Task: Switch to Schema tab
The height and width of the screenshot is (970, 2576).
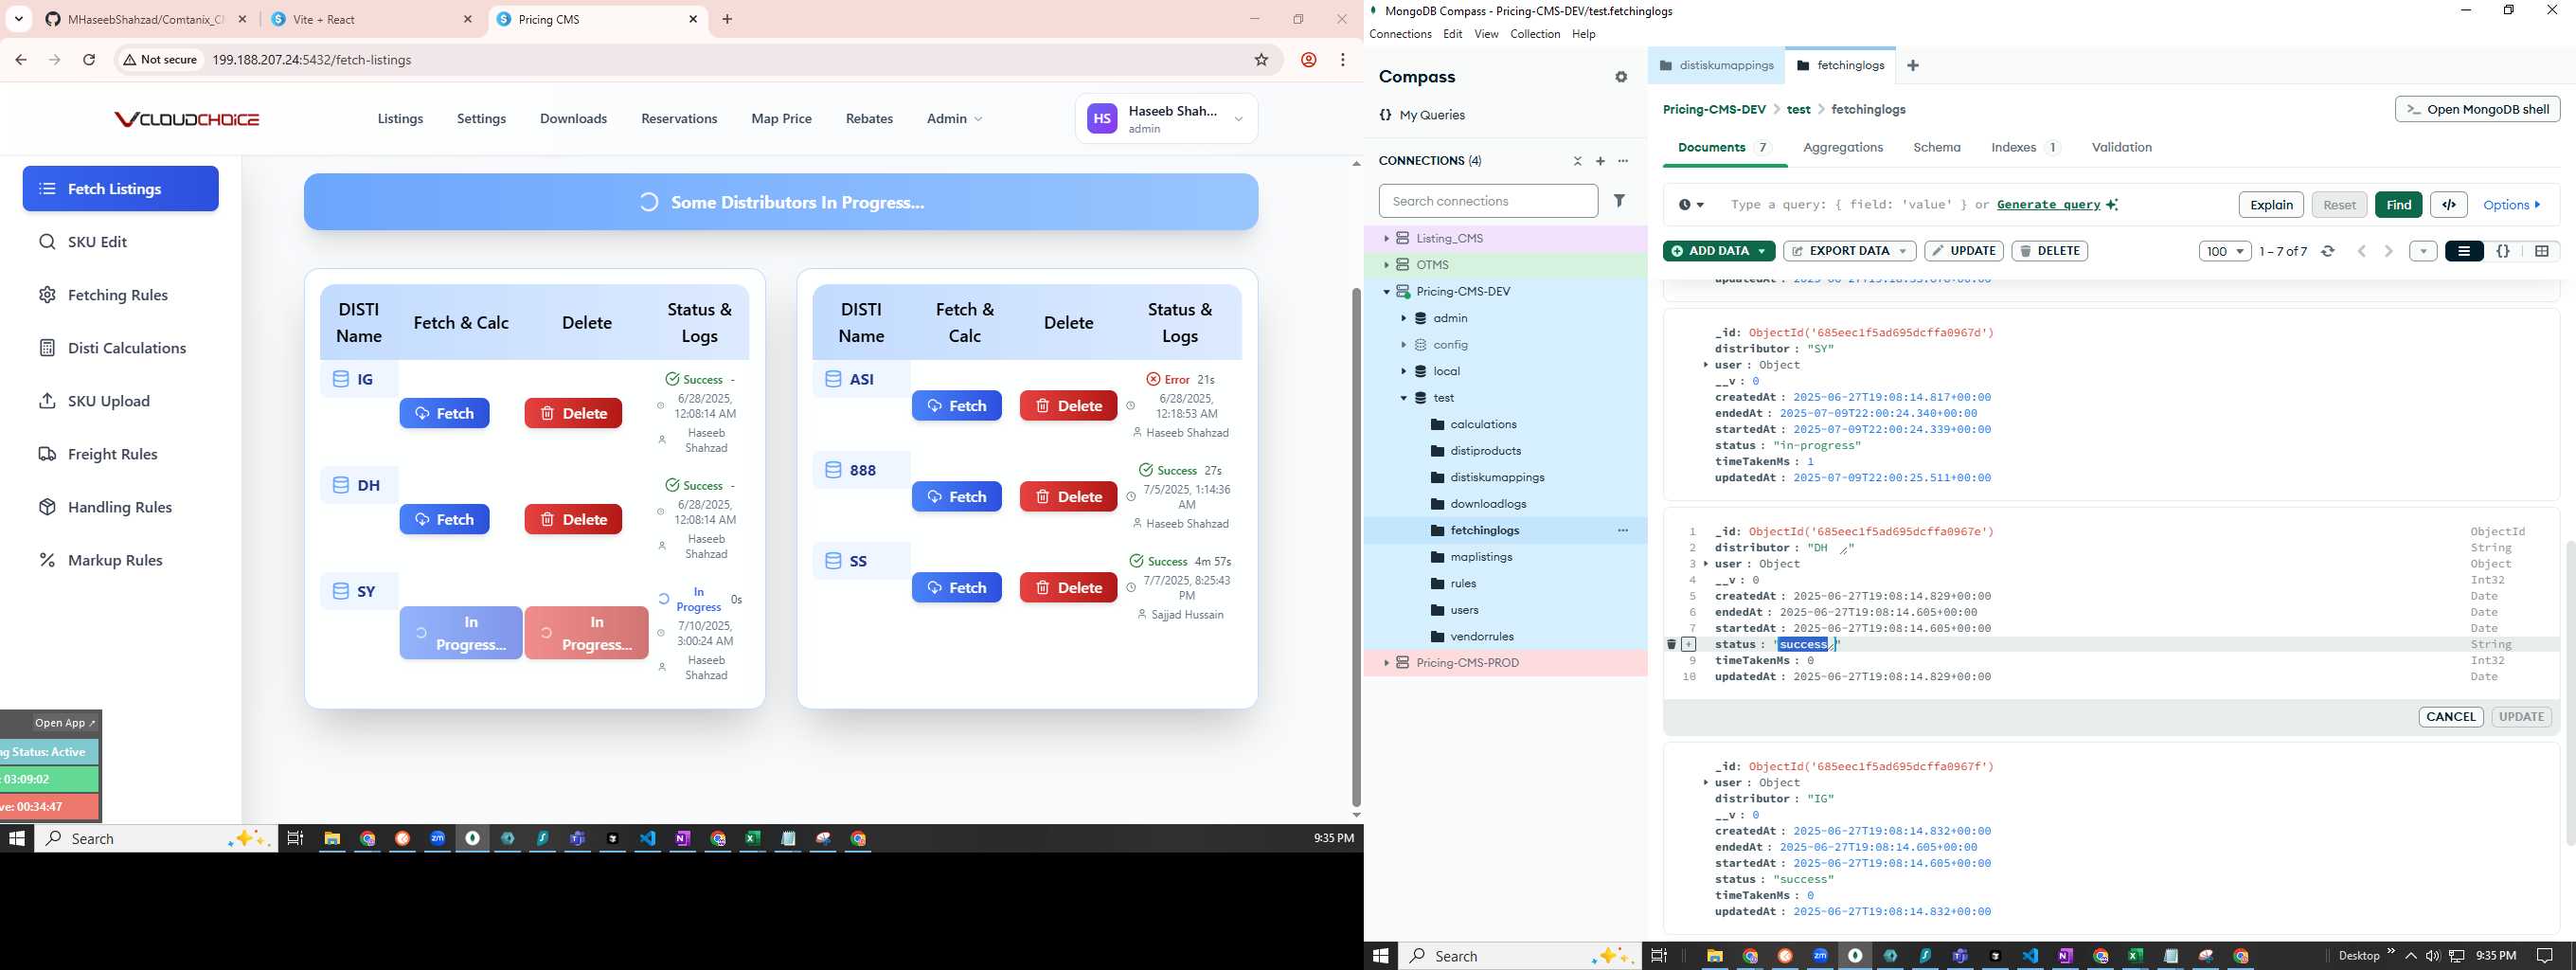Action: (x=1936, y=147)
